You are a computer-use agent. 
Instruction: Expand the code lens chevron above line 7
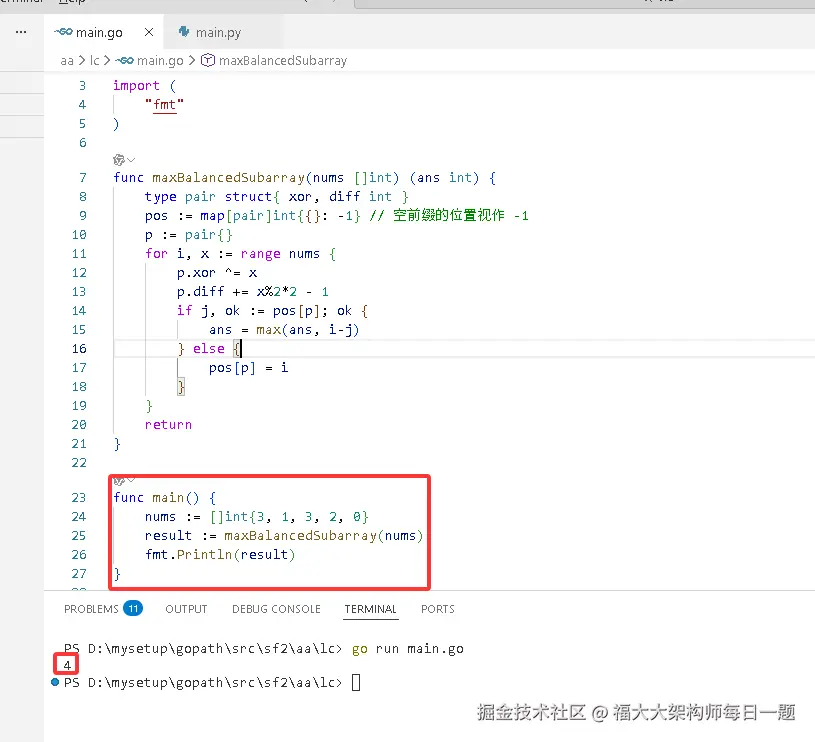click(131, 160)
